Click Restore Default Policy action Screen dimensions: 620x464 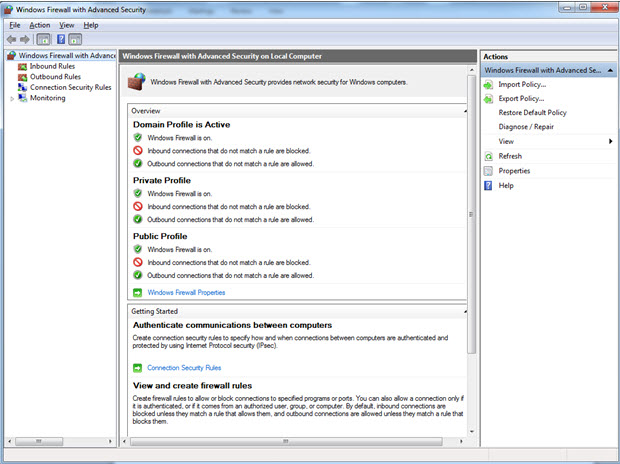tap(532, 113)
